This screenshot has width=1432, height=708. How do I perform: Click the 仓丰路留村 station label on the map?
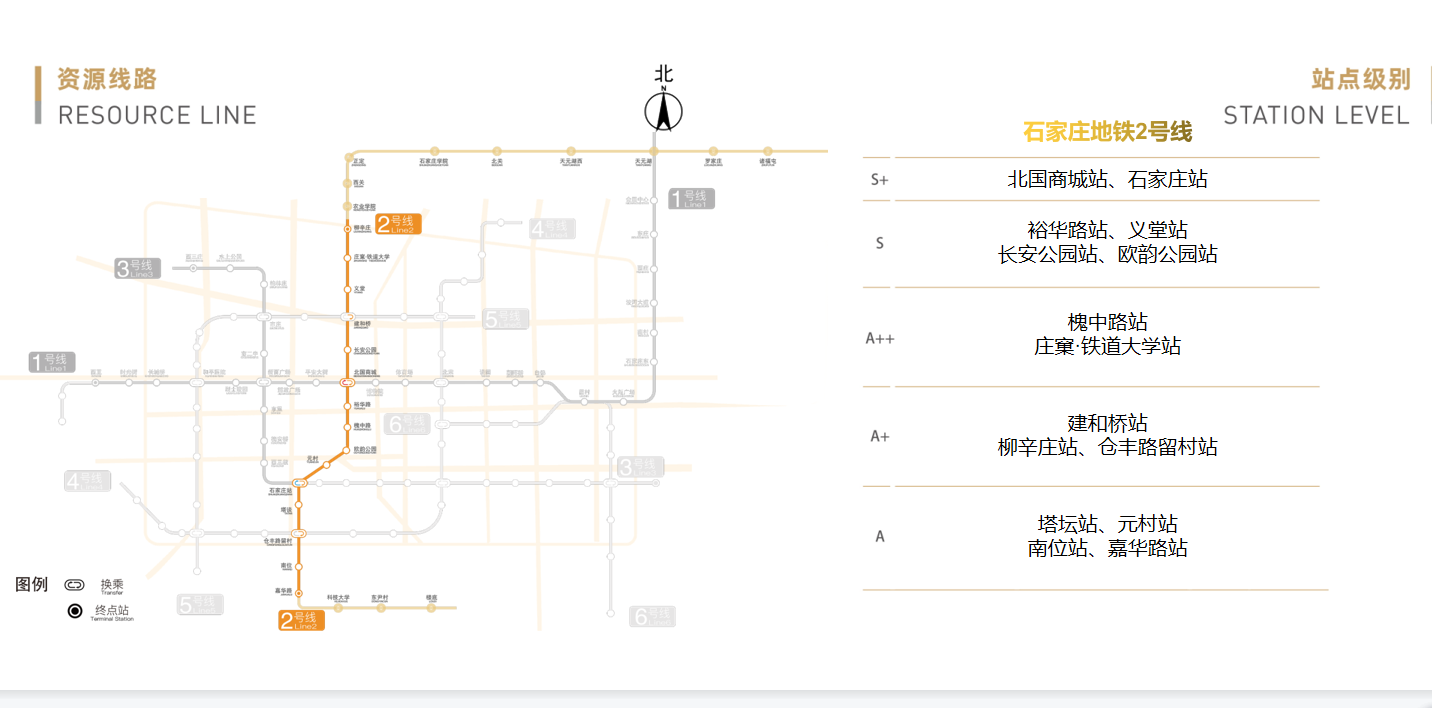coord(278,541)
